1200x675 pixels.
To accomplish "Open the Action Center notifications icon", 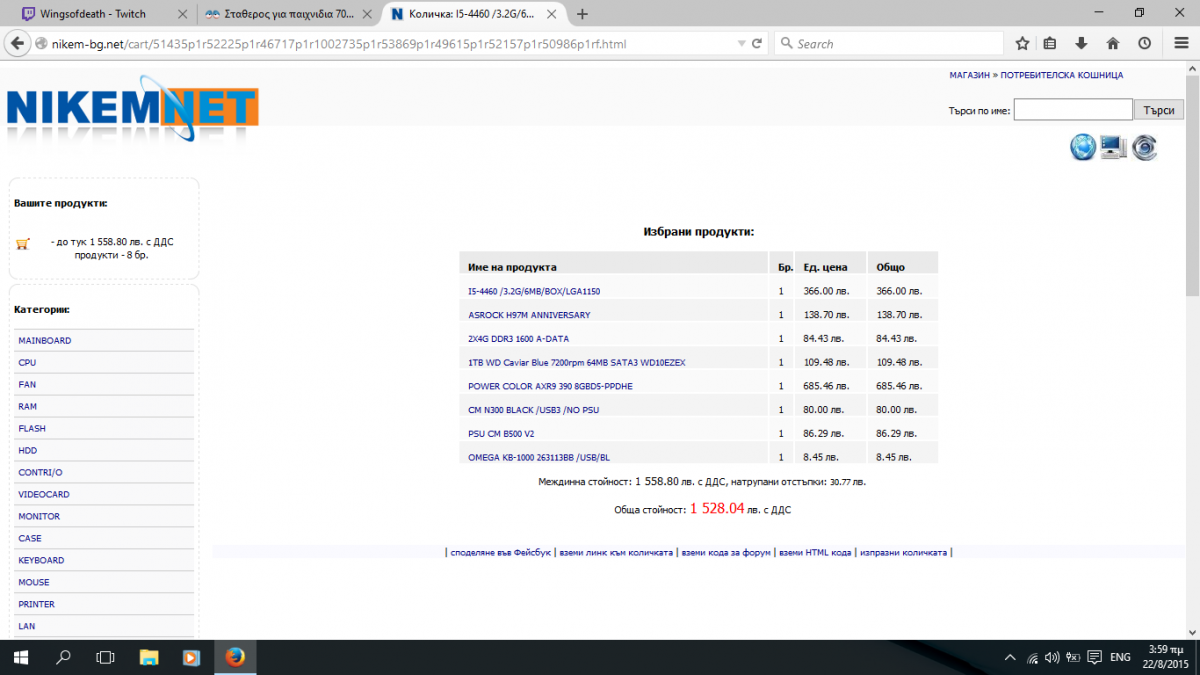I will (1096, 657).
